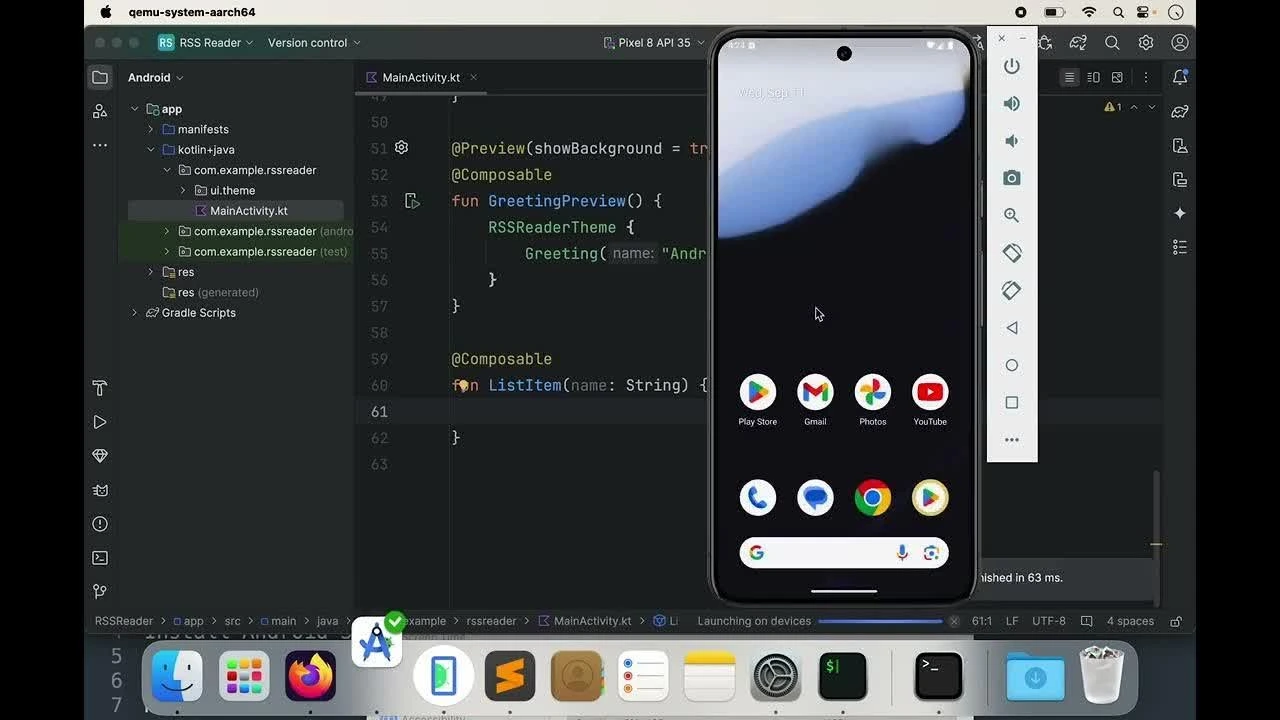
Task: Toggle the Project tool window folder icon
Action: click(x=100, y=78)
